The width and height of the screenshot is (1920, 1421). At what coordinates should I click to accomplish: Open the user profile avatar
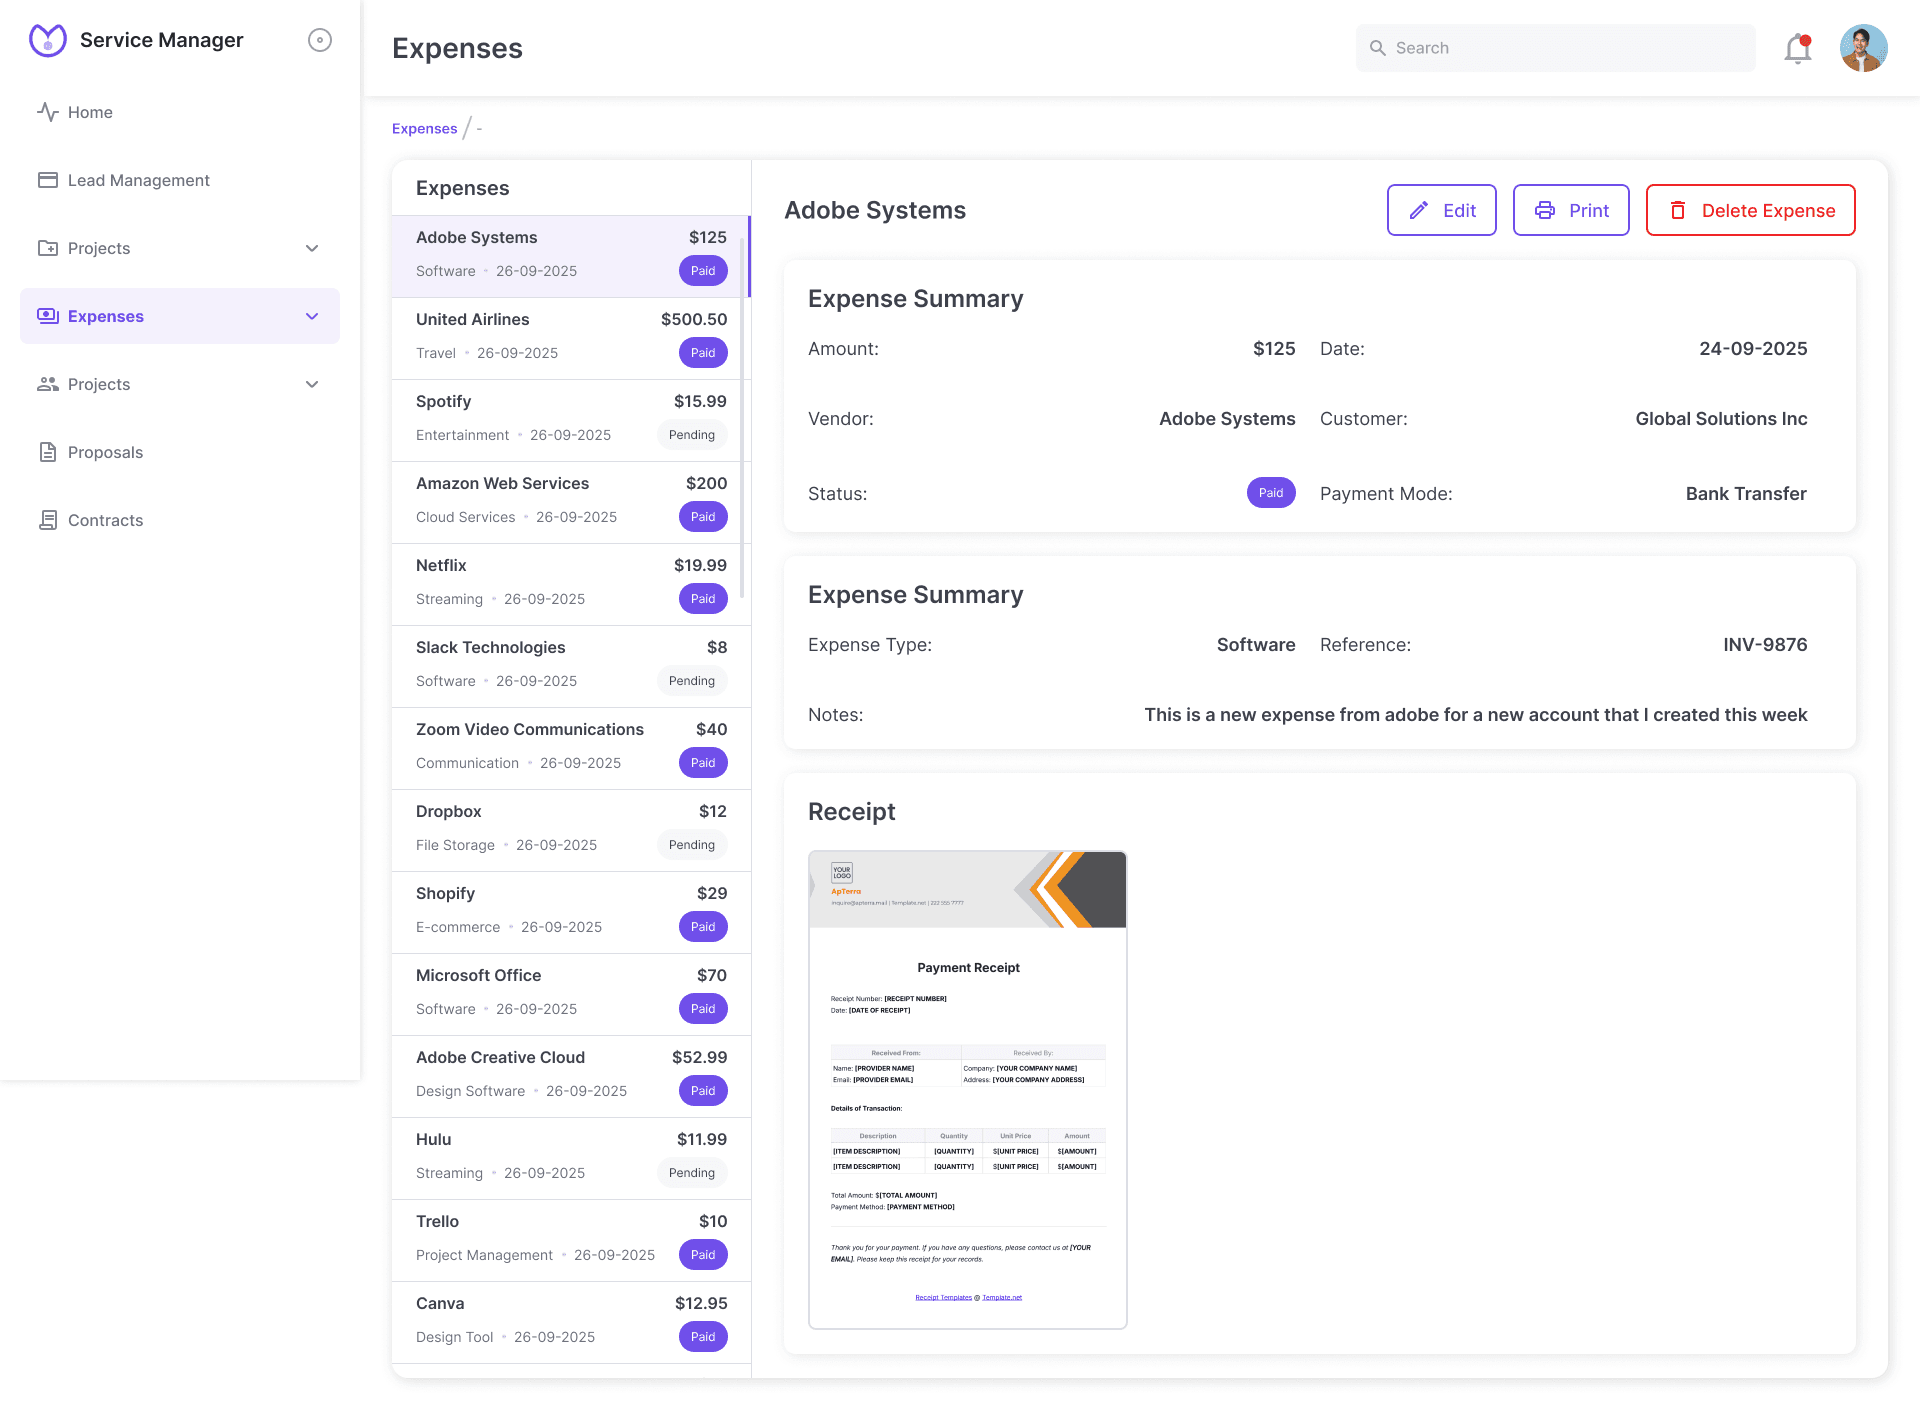pos(1863,48)
